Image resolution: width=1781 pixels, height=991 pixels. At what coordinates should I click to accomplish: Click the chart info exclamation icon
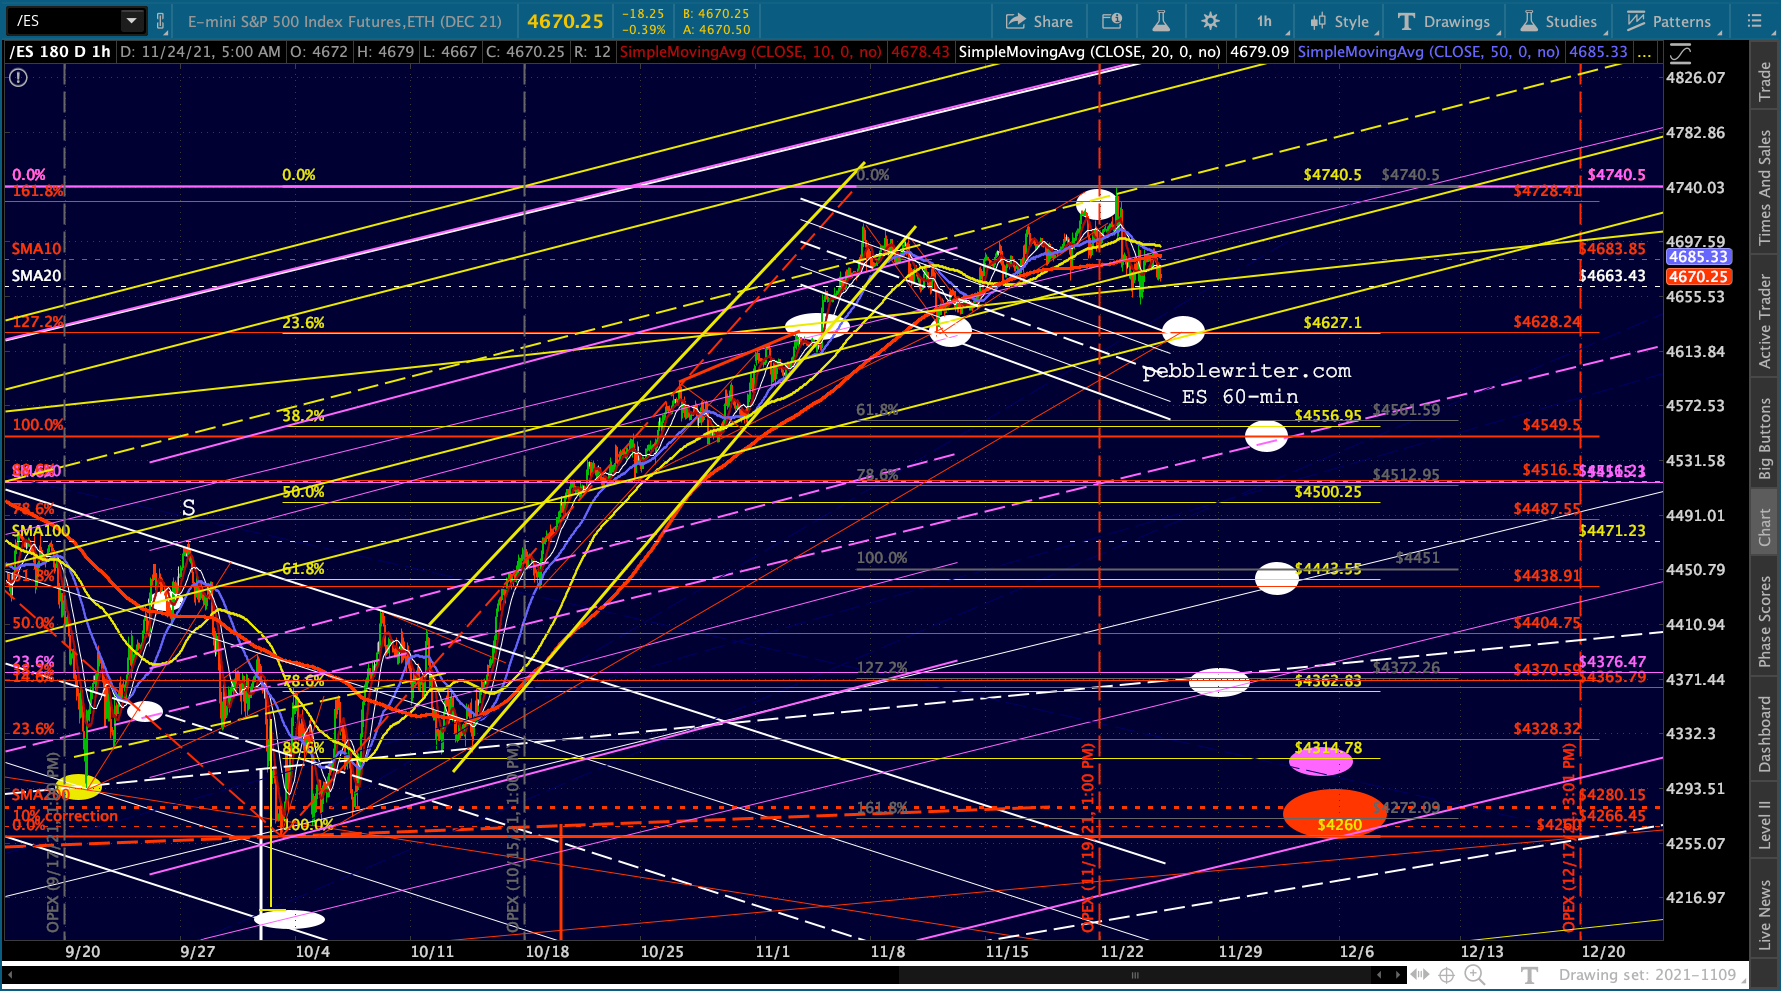[x=18, y=77]
